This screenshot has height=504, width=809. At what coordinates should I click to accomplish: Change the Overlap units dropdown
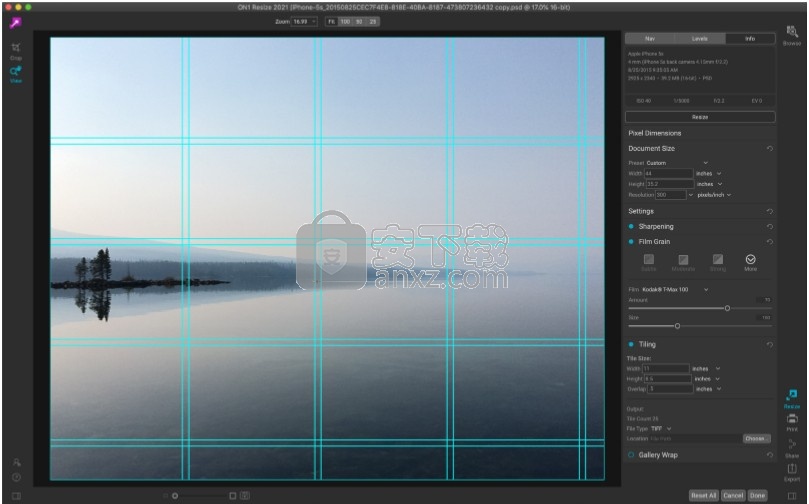click(x=708, y=389)
